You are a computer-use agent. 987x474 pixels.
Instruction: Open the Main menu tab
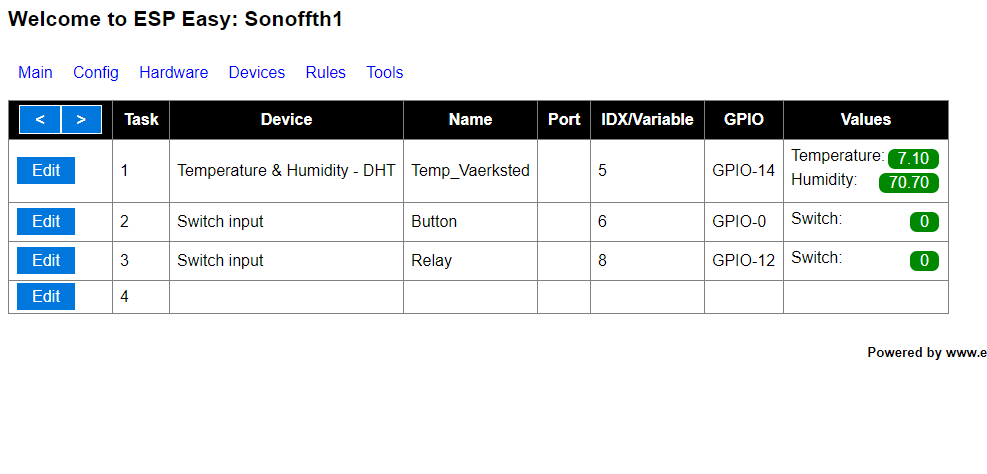pyautogui.click(x=35, y=72)
